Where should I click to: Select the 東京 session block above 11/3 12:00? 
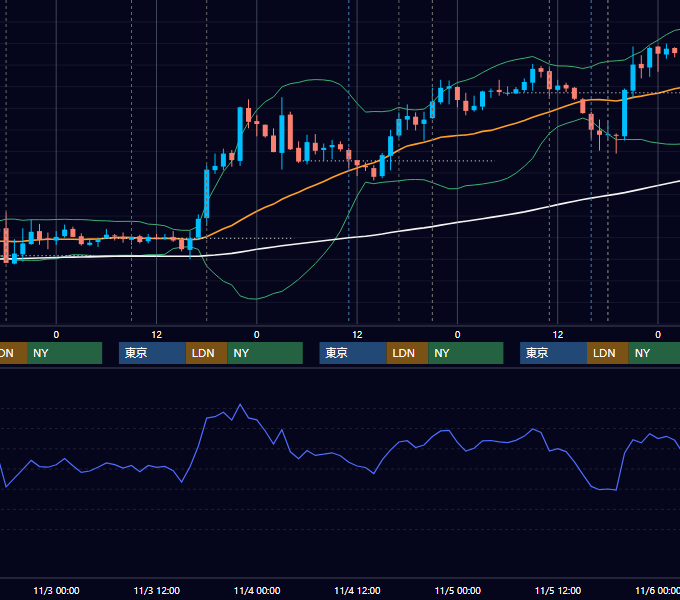pyautogui.click(x=152, y=353)
